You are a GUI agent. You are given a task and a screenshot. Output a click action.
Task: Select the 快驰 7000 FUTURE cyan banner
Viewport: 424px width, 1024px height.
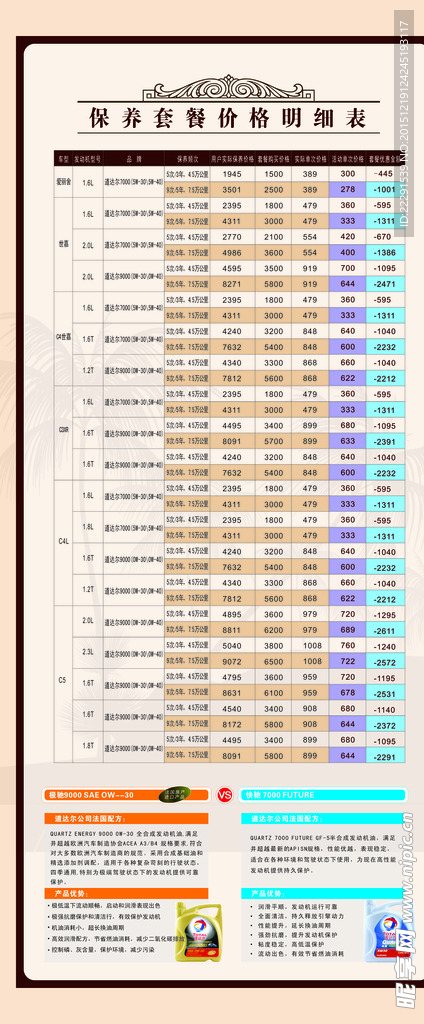click(323, 795)
